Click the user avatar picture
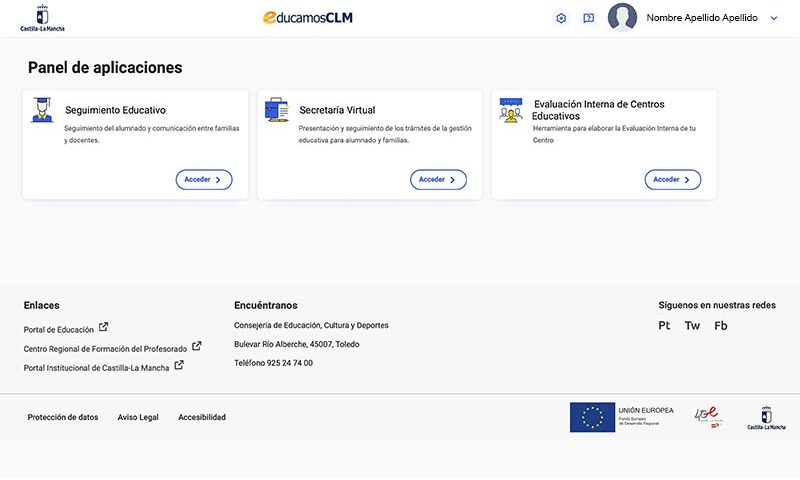Image resolution: width=800 pixels, height=480 pixels. pyautogui.click(x=622, y=17)
